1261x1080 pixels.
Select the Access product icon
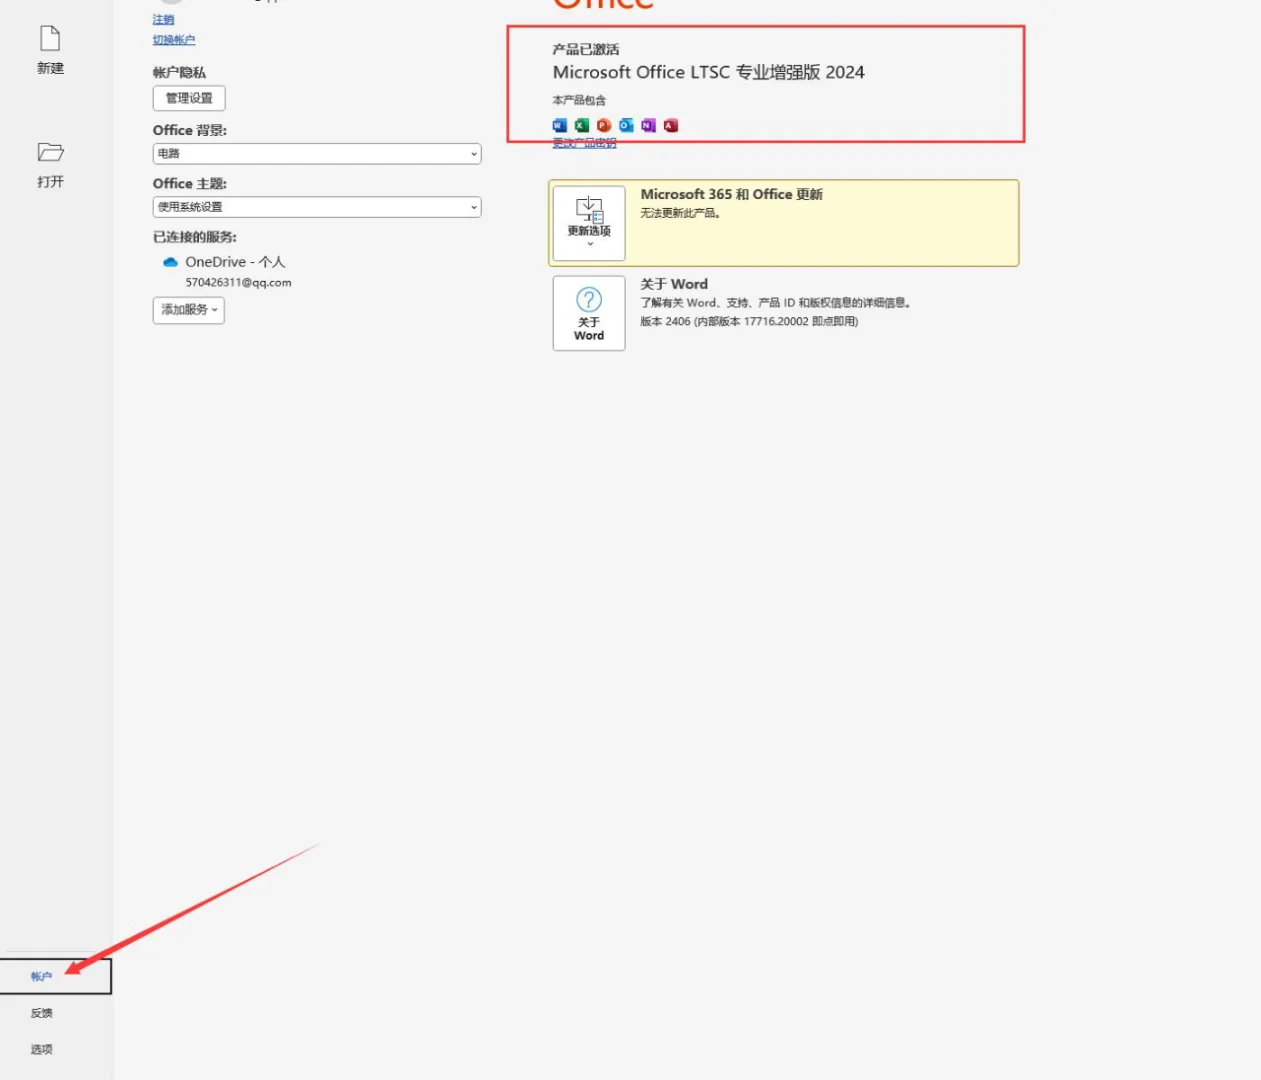[x=670, y=125]
